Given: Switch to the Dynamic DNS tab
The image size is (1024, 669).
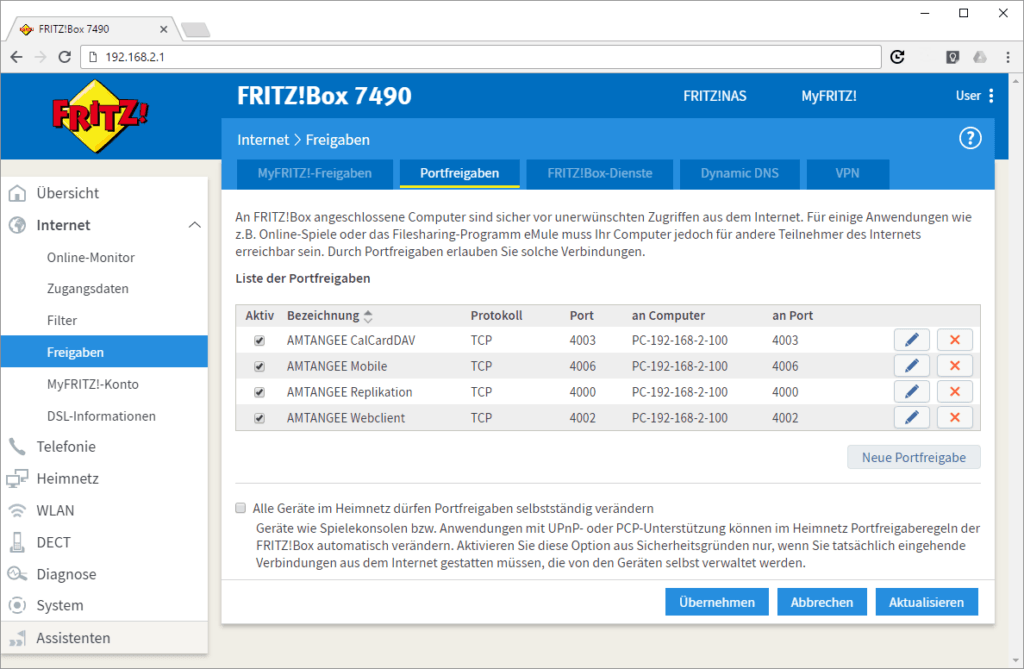Looking at the screenshot, I should [739, 173].
